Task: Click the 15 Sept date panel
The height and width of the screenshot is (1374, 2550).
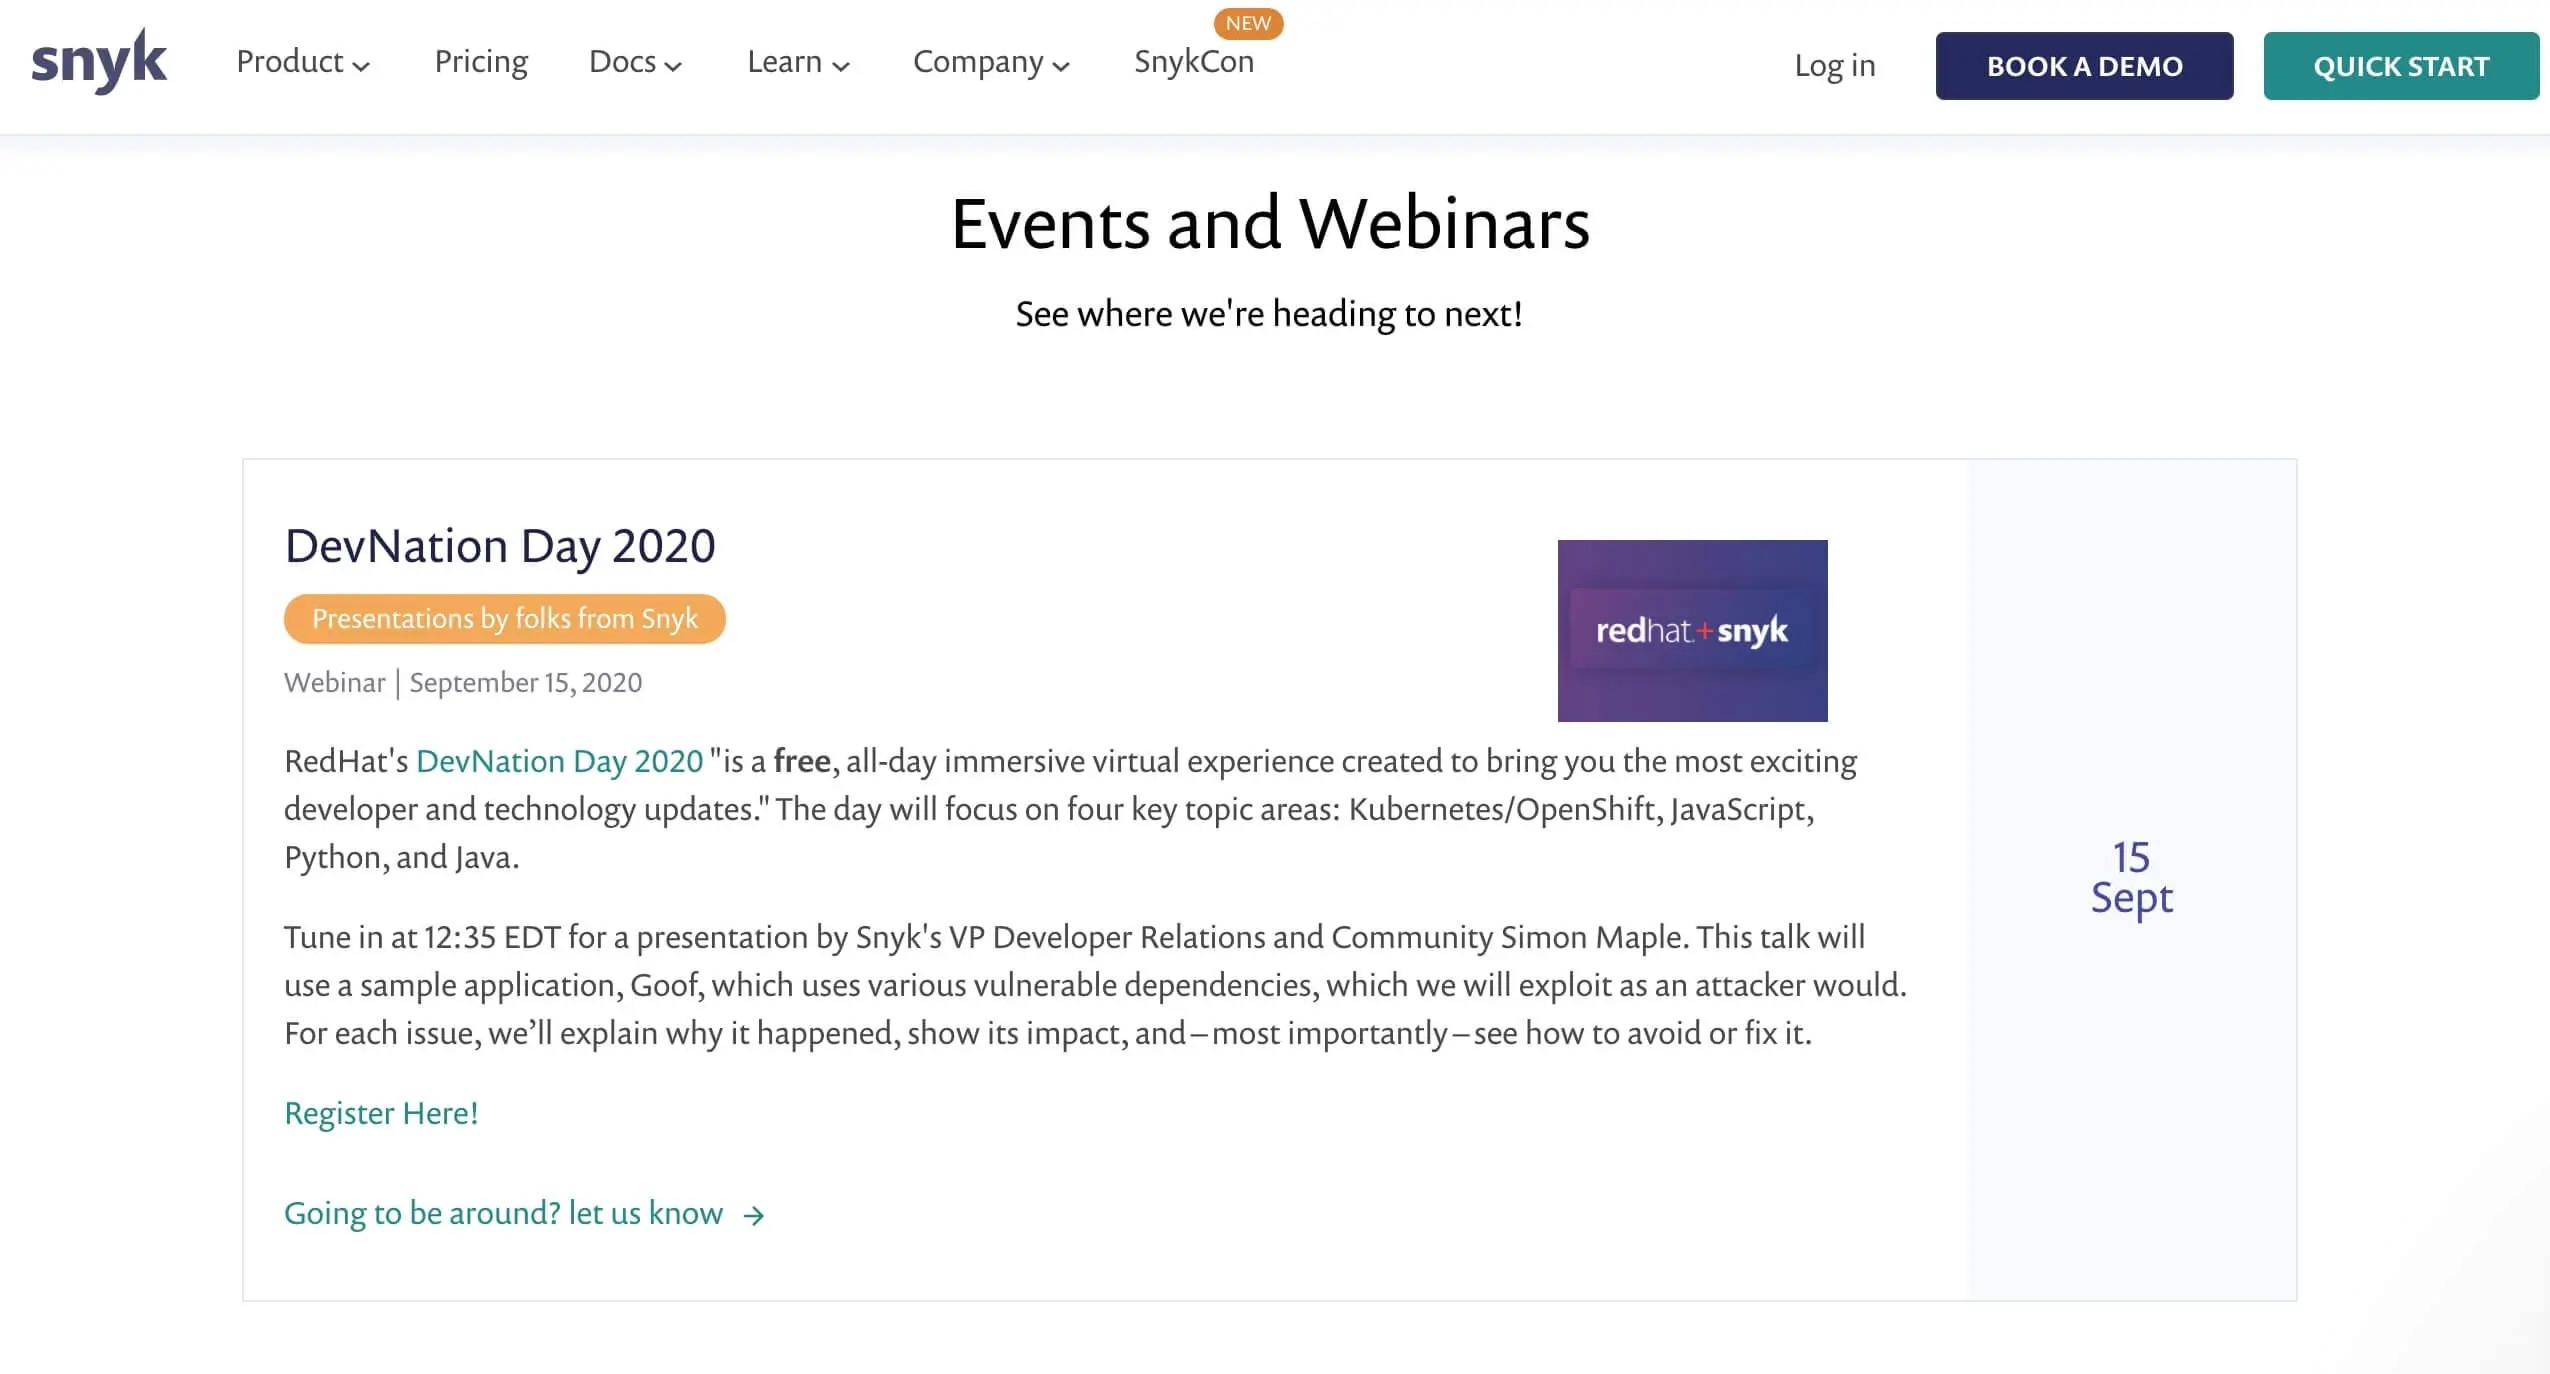Action: pyautogui.click(x=2131, y=878)
